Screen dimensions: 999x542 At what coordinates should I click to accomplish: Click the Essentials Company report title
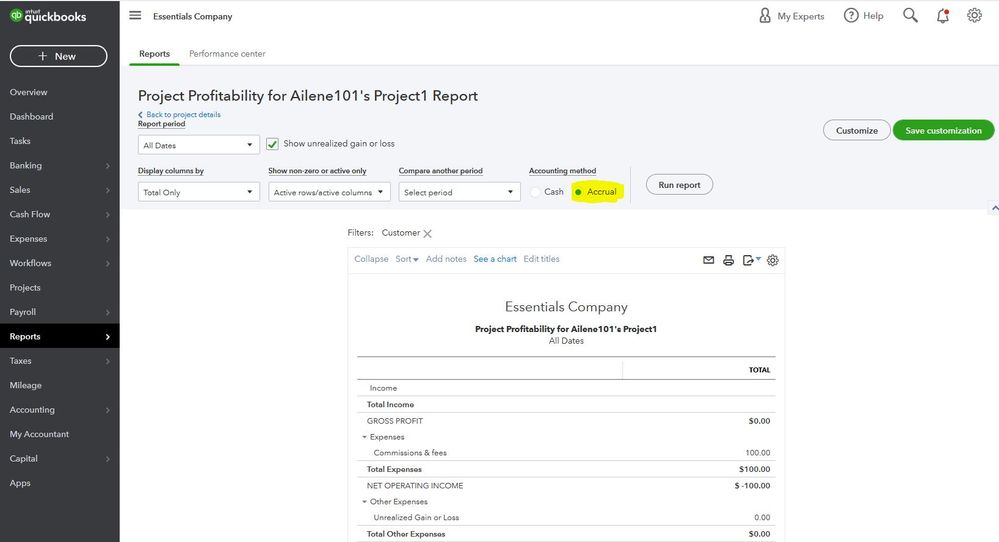pyautogui.click(x=566, y=307)
